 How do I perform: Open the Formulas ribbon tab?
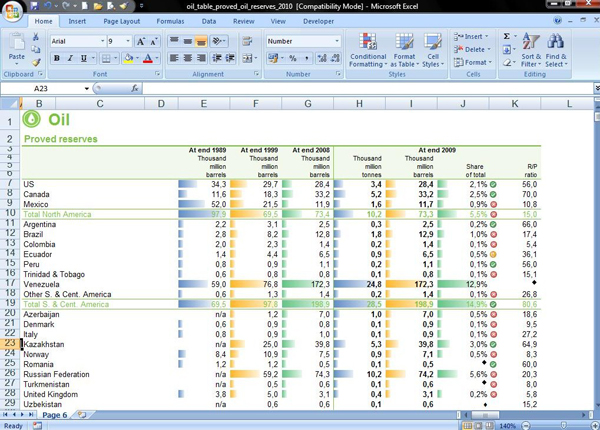point(170,21)
